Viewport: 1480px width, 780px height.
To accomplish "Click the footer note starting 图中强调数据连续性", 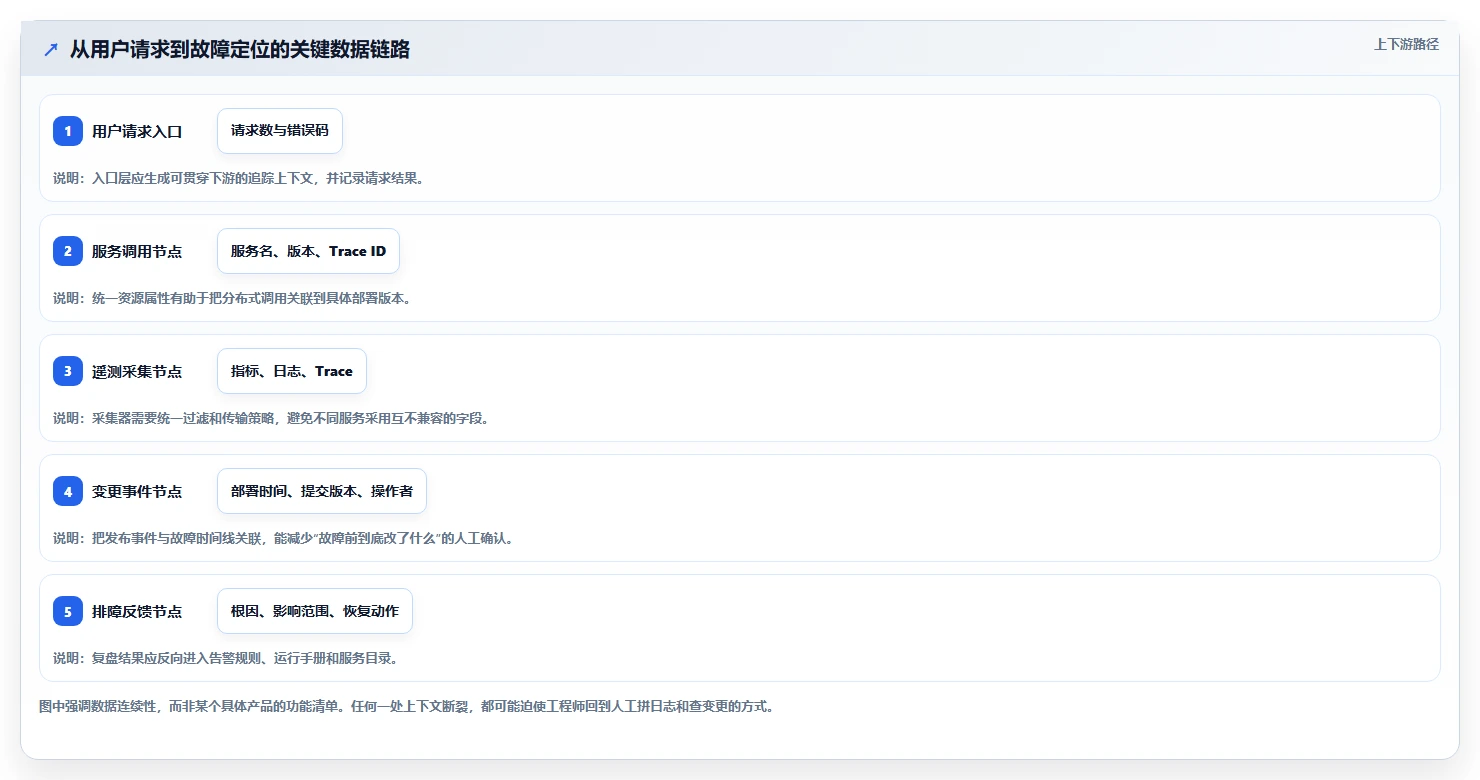I will click(x=407, y=706).
